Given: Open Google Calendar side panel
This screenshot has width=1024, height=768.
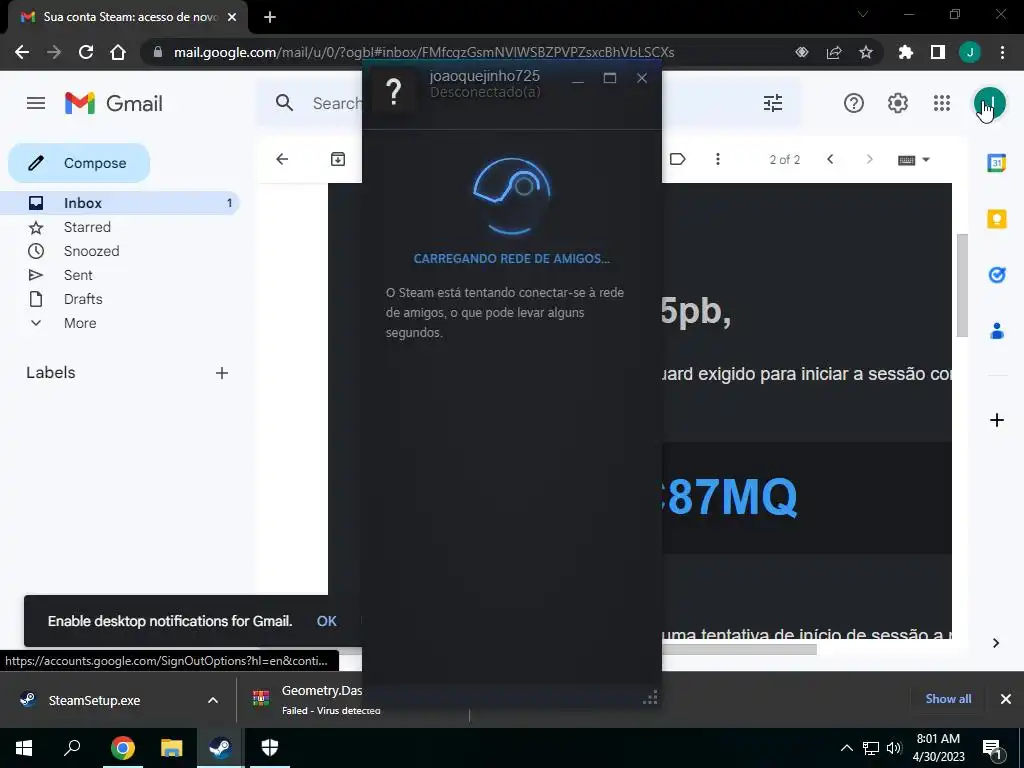Looking at the screenshot, I should pyautogui.click(x=997, y=163).
